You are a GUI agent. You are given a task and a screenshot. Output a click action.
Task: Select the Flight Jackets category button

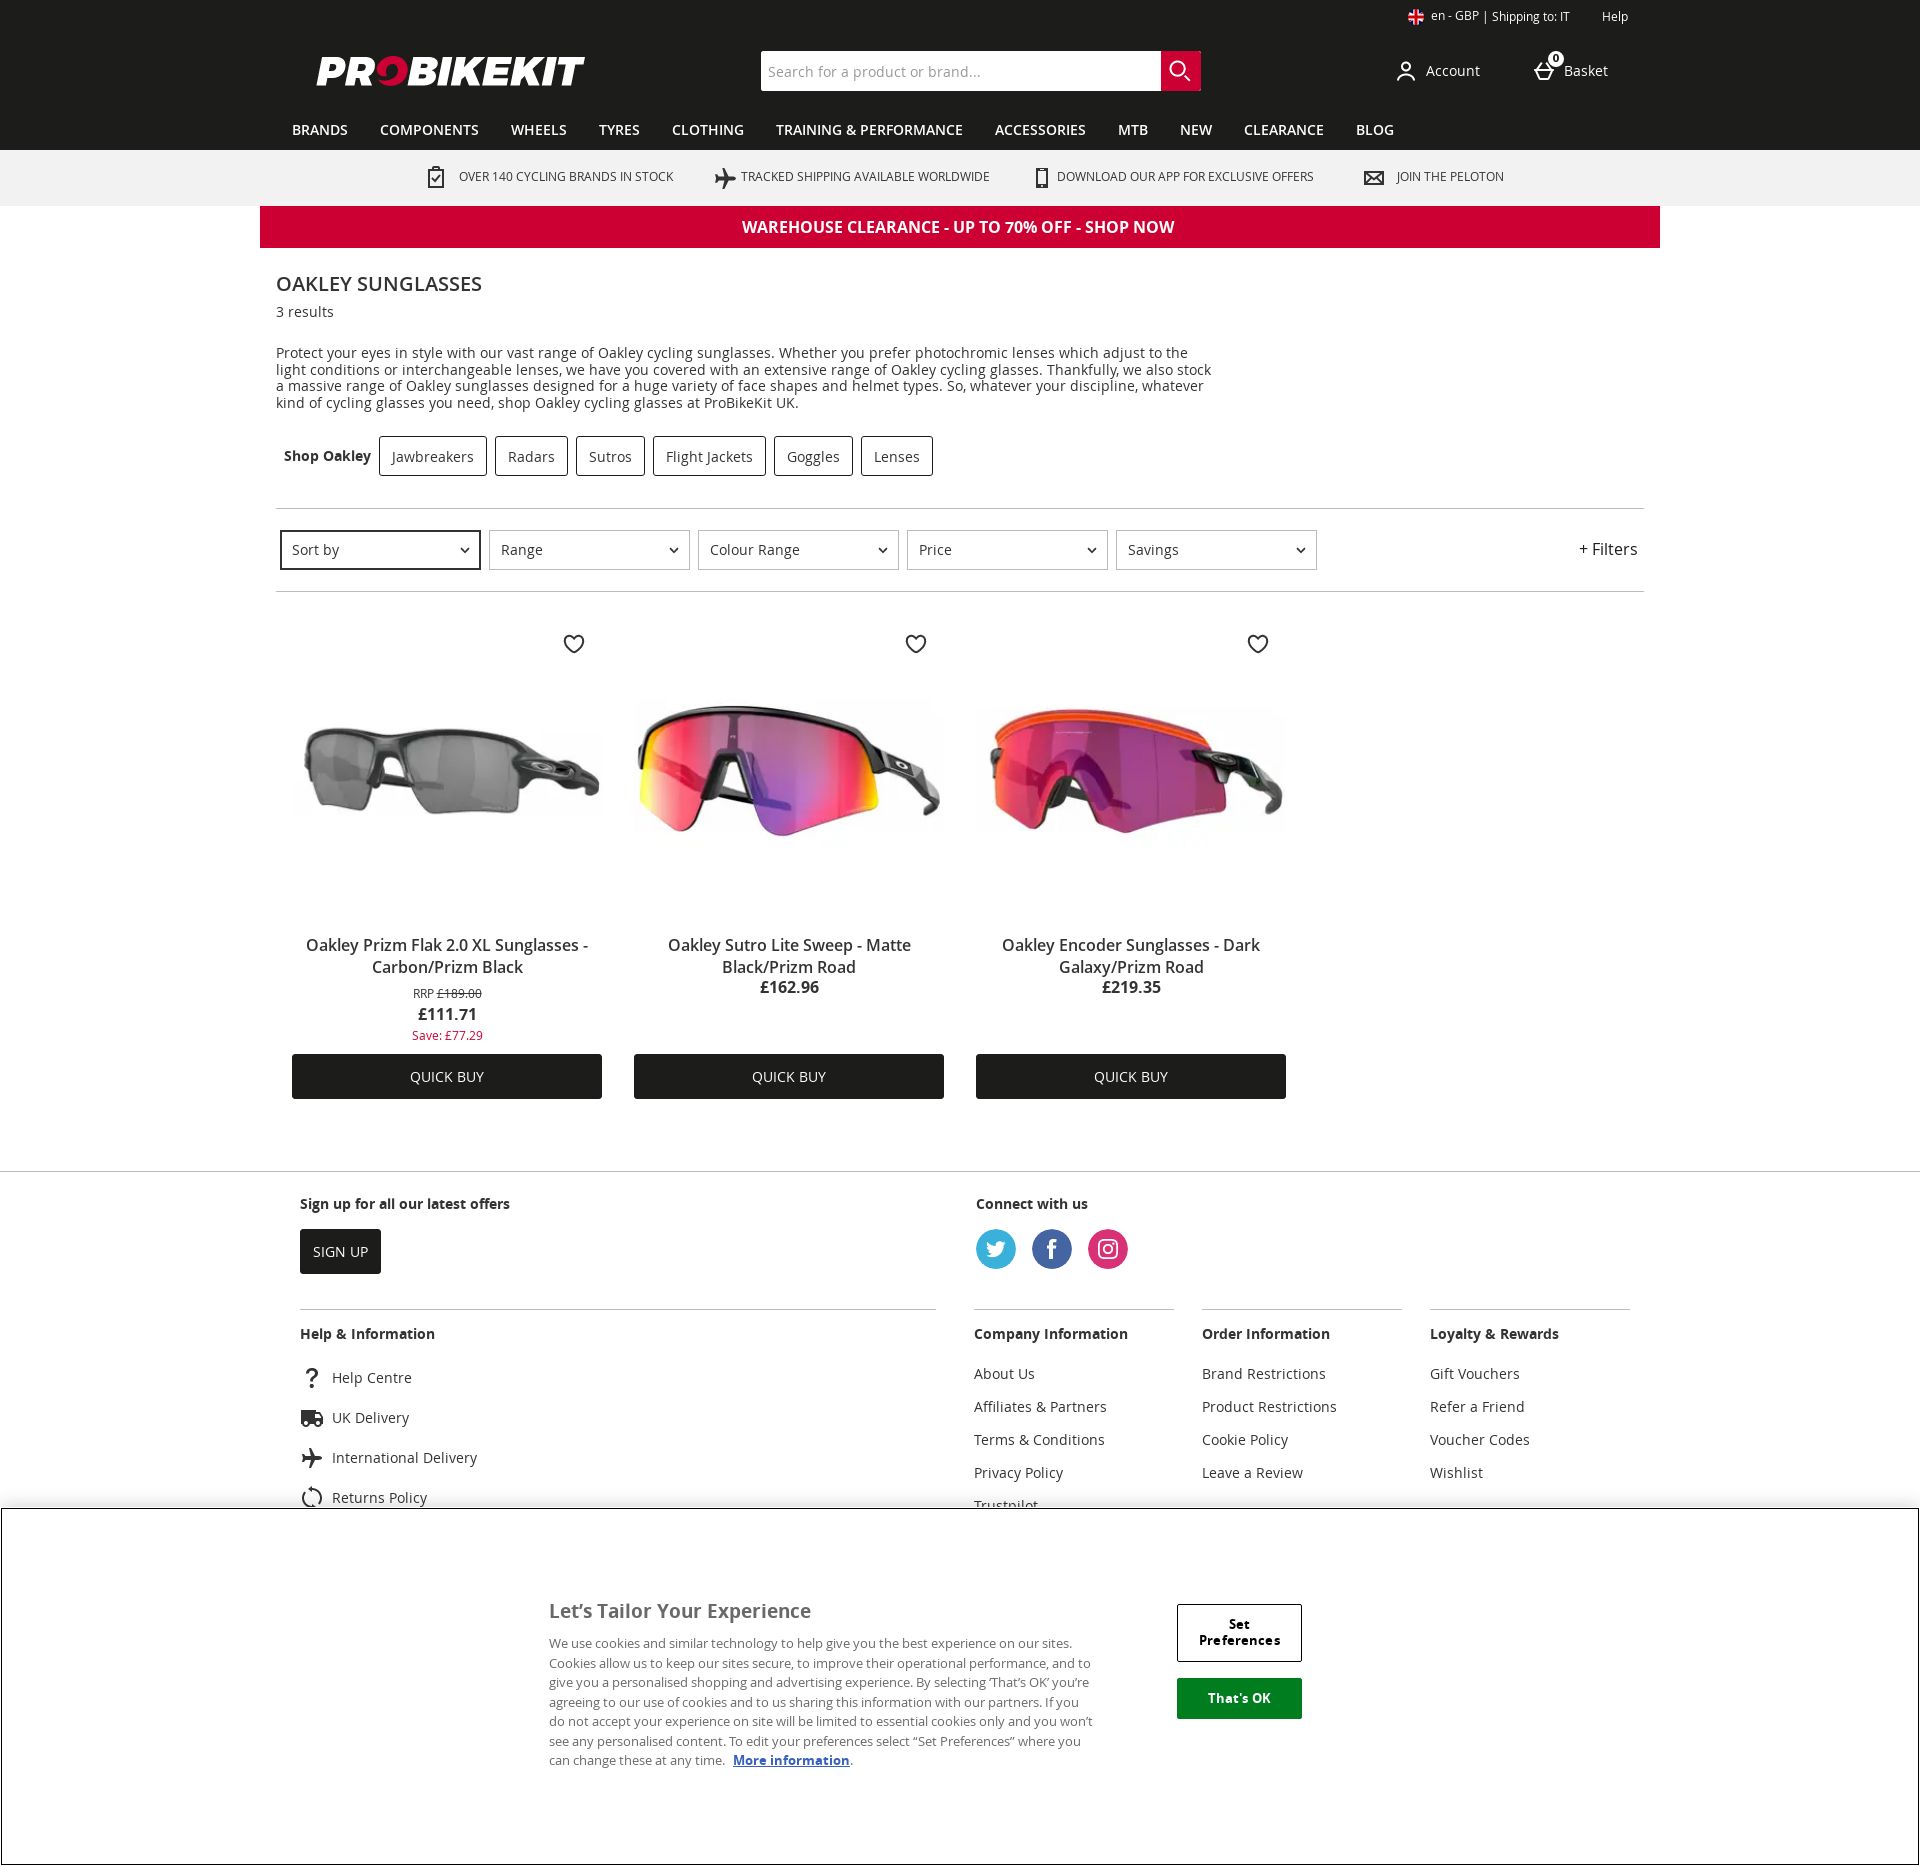[709, 456]
